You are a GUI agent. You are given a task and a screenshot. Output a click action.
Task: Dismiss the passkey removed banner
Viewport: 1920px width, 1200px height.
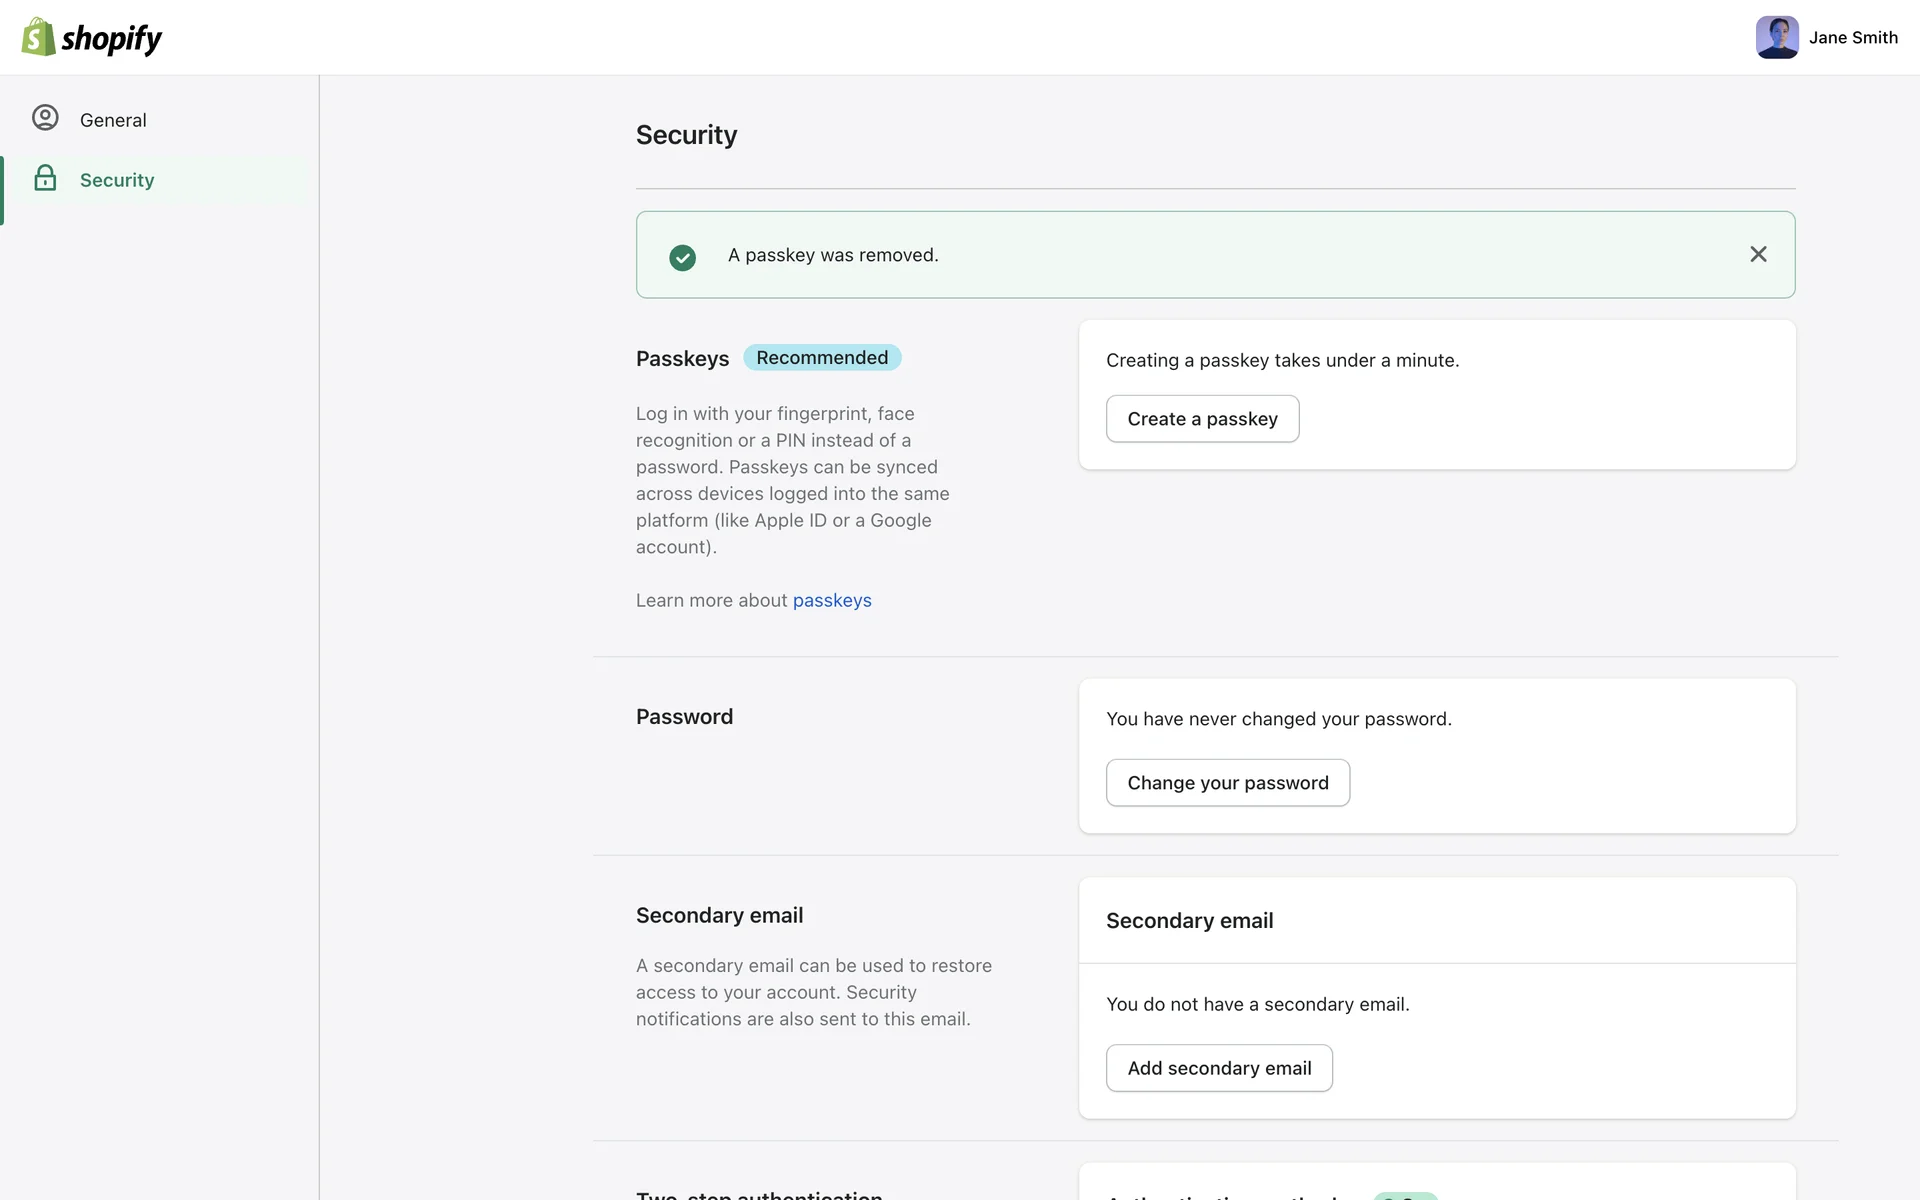click(x=1758, y=254)
